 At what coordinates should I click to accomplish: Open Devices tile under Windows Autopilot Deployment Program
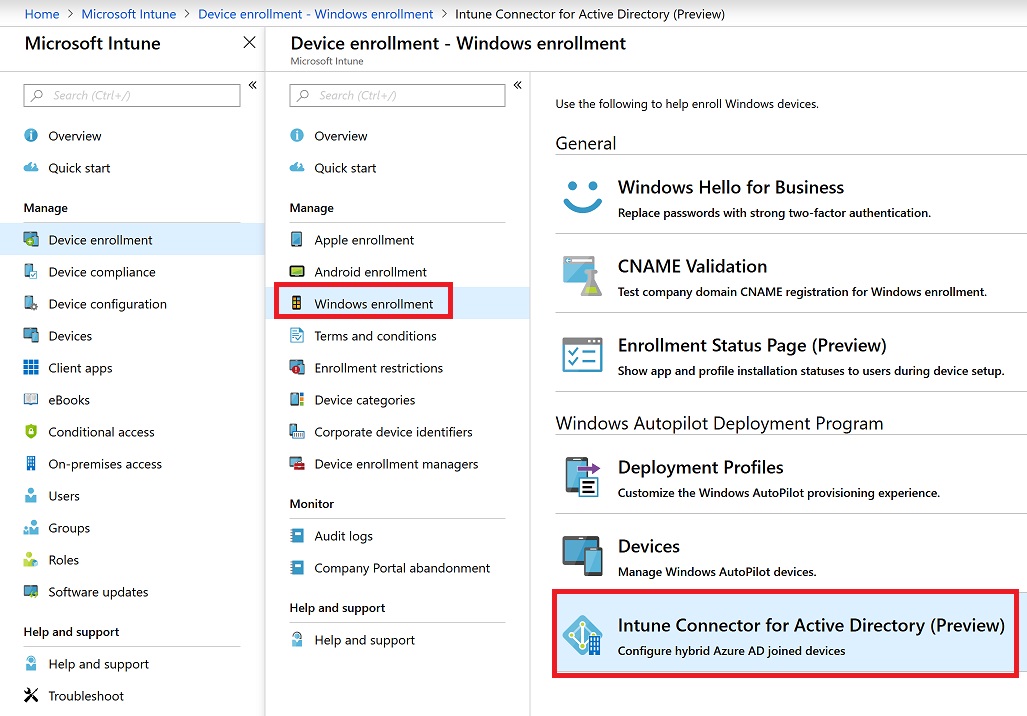[791, 556]
